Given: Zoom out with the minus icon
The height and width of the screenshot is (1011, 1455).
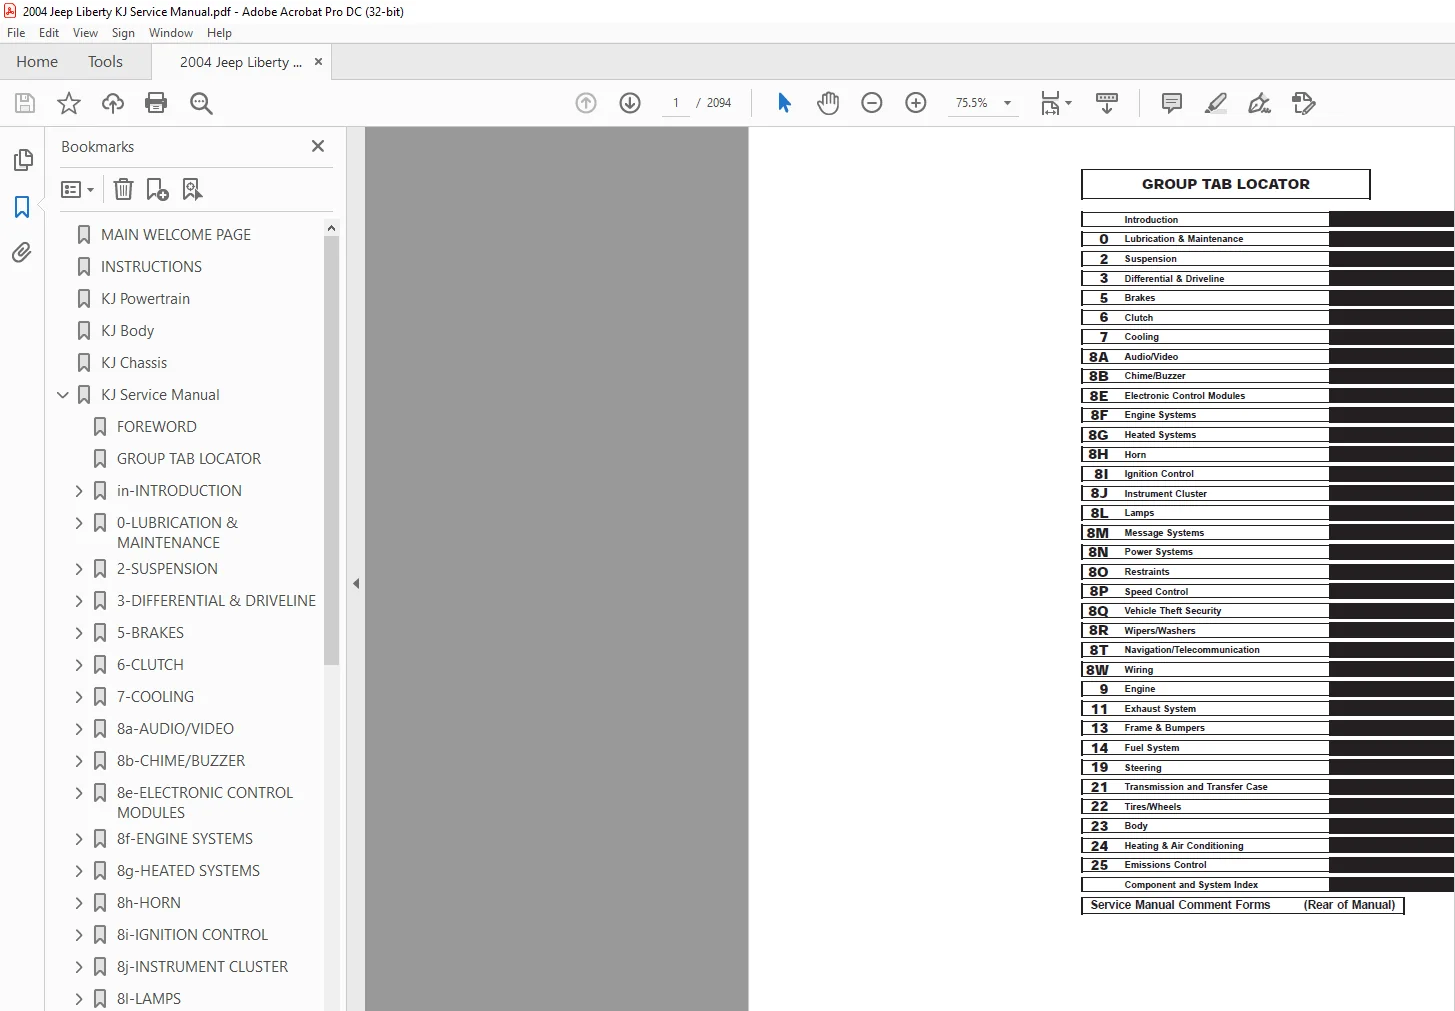Looking at the screenshot, I should (872, 103).
